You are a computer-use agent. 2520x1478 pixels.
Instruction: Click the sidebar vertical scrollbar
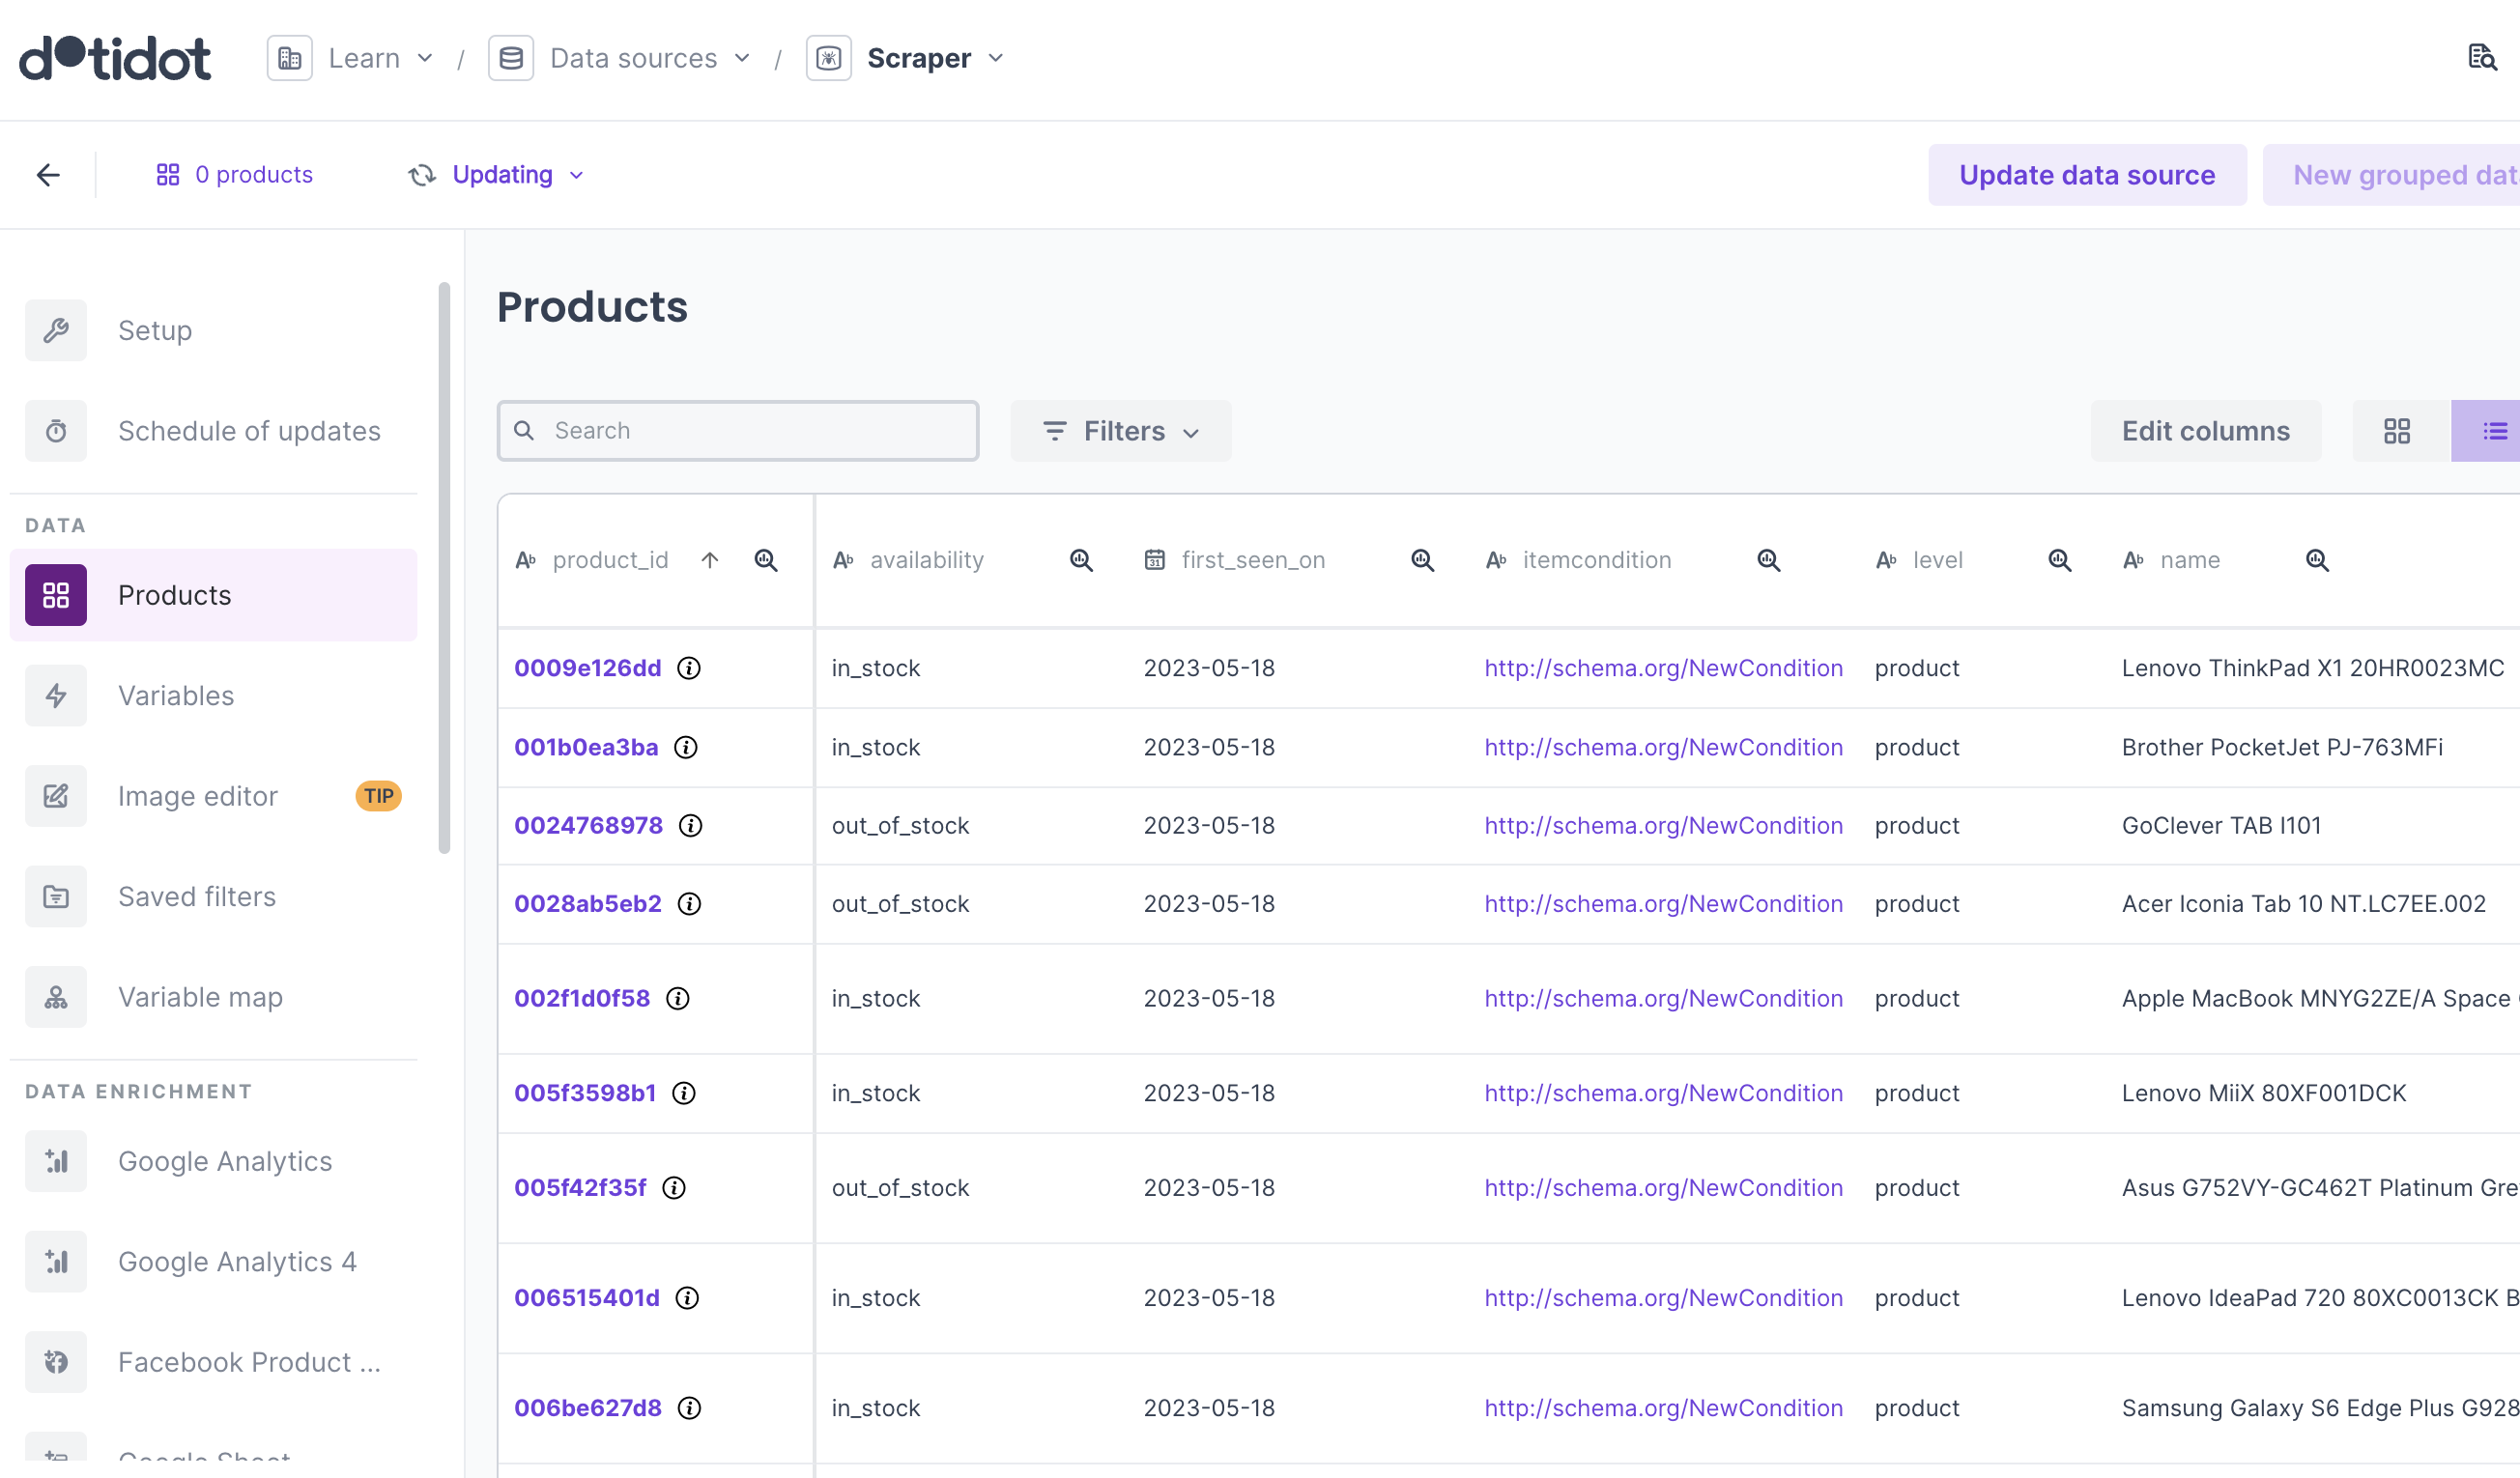point(444,568)
